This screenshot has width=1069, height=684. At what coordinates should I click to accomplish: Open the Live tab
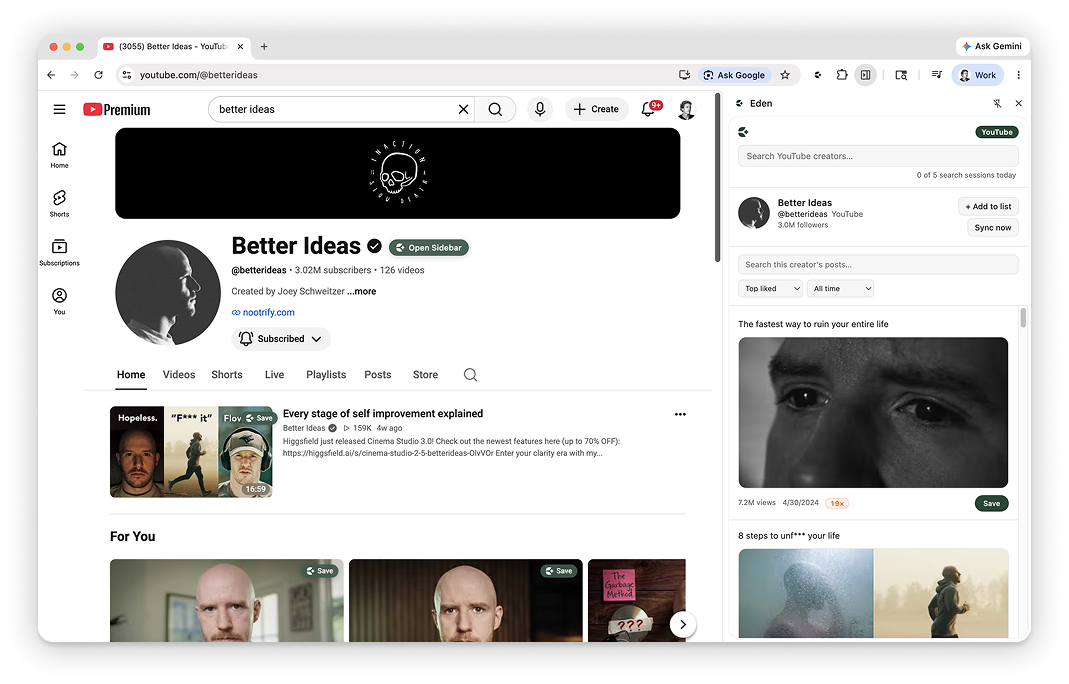[x=274, y=374]
